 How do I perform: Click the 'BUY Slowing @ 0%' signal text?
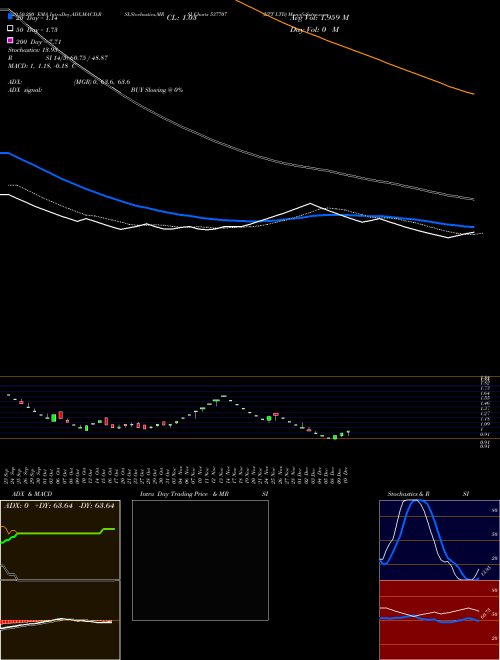157,90
